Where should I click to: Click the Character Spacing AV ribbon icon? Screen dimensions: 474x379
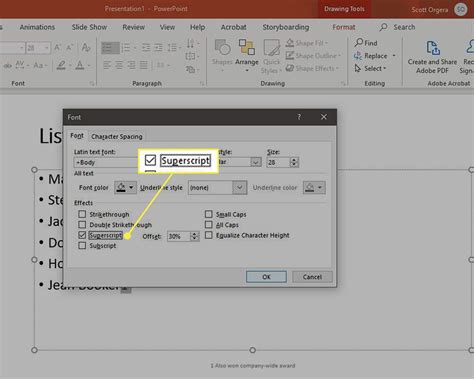click(21, 65)
